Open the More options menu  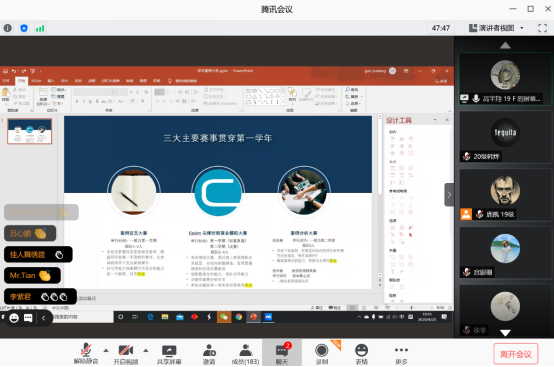pyautogui.click(x=401, y=354)
